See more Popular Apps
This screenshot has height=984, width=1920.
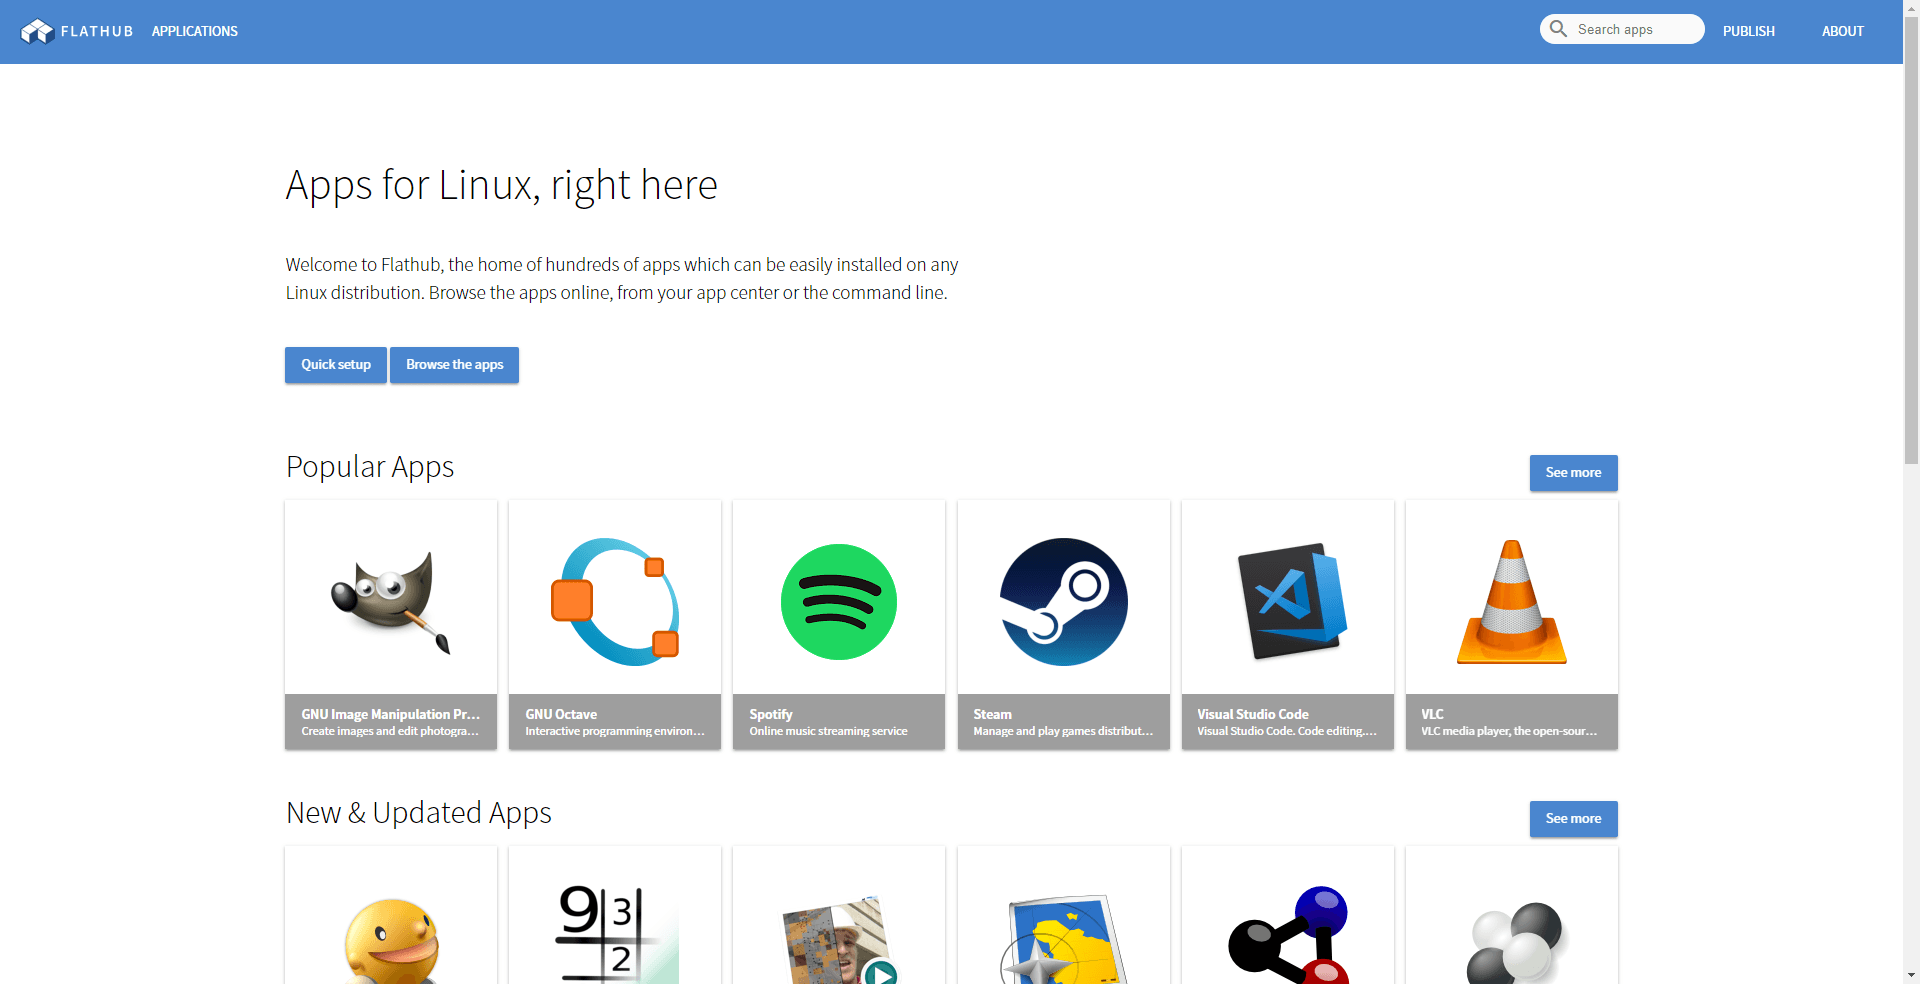pyautogui.click(x=1574, y=473)
